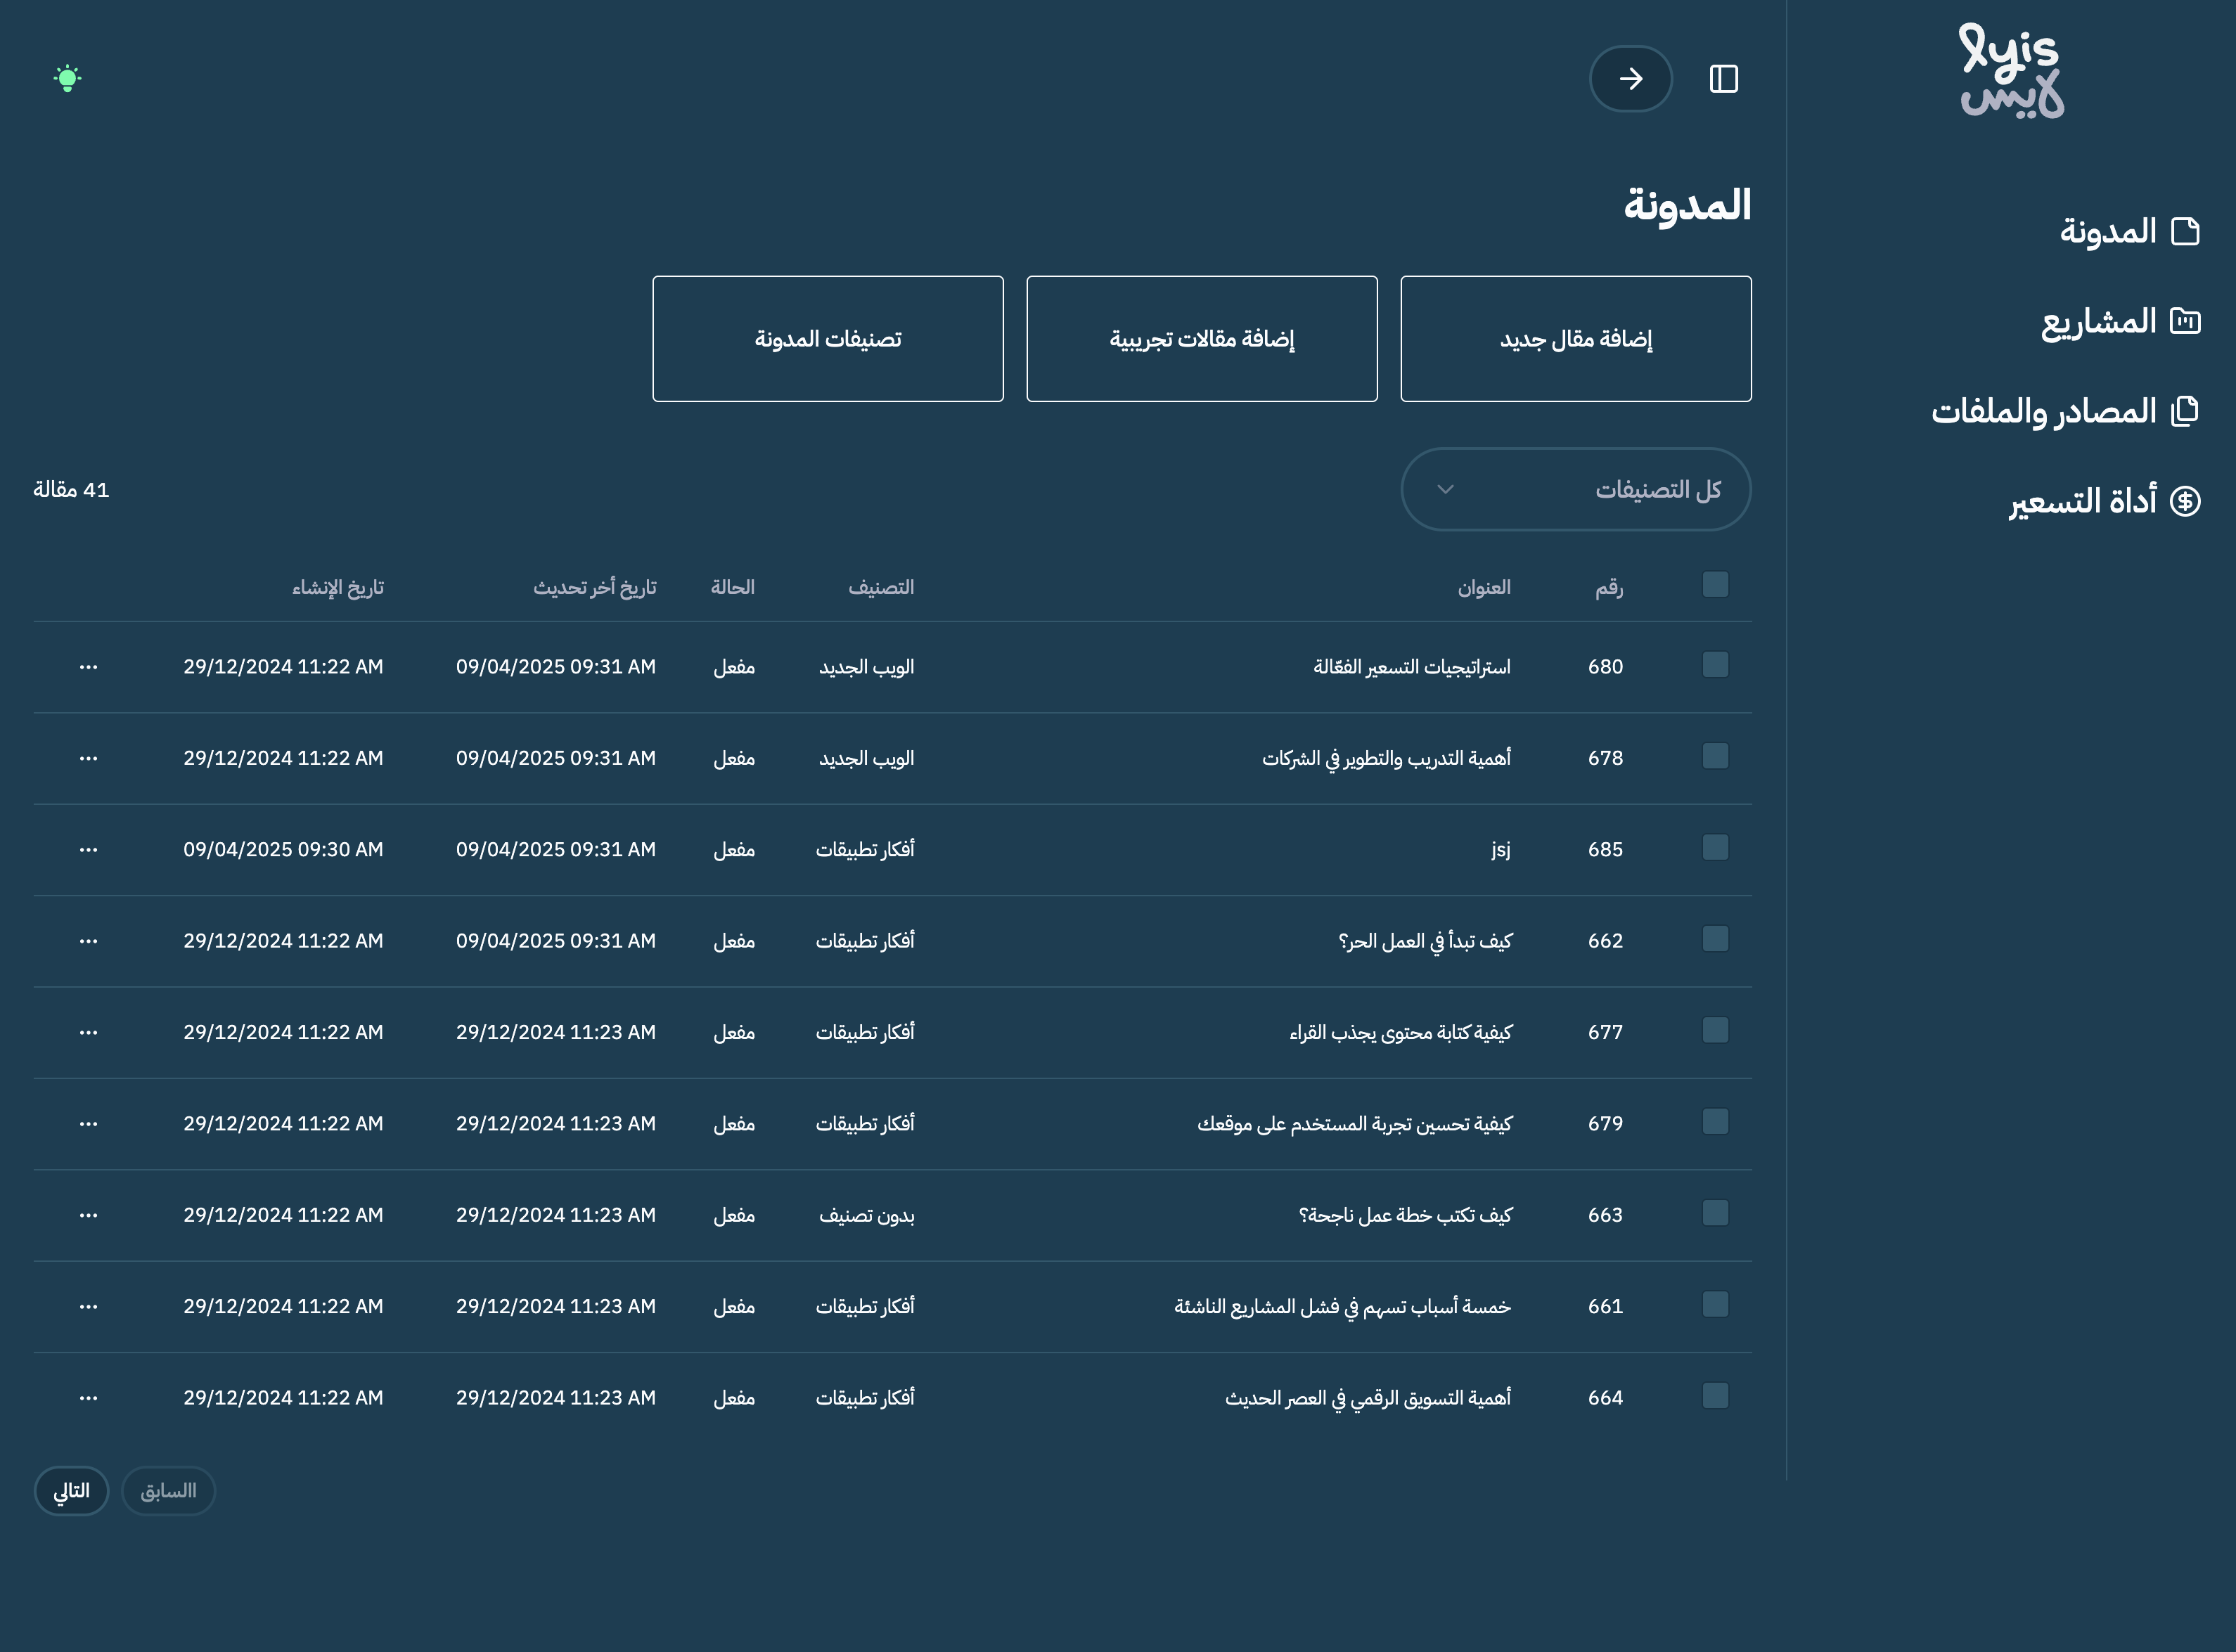The image size is (2236, 1652).
Task: Check the checkbox for article 662
Action: coord(1714,940)
